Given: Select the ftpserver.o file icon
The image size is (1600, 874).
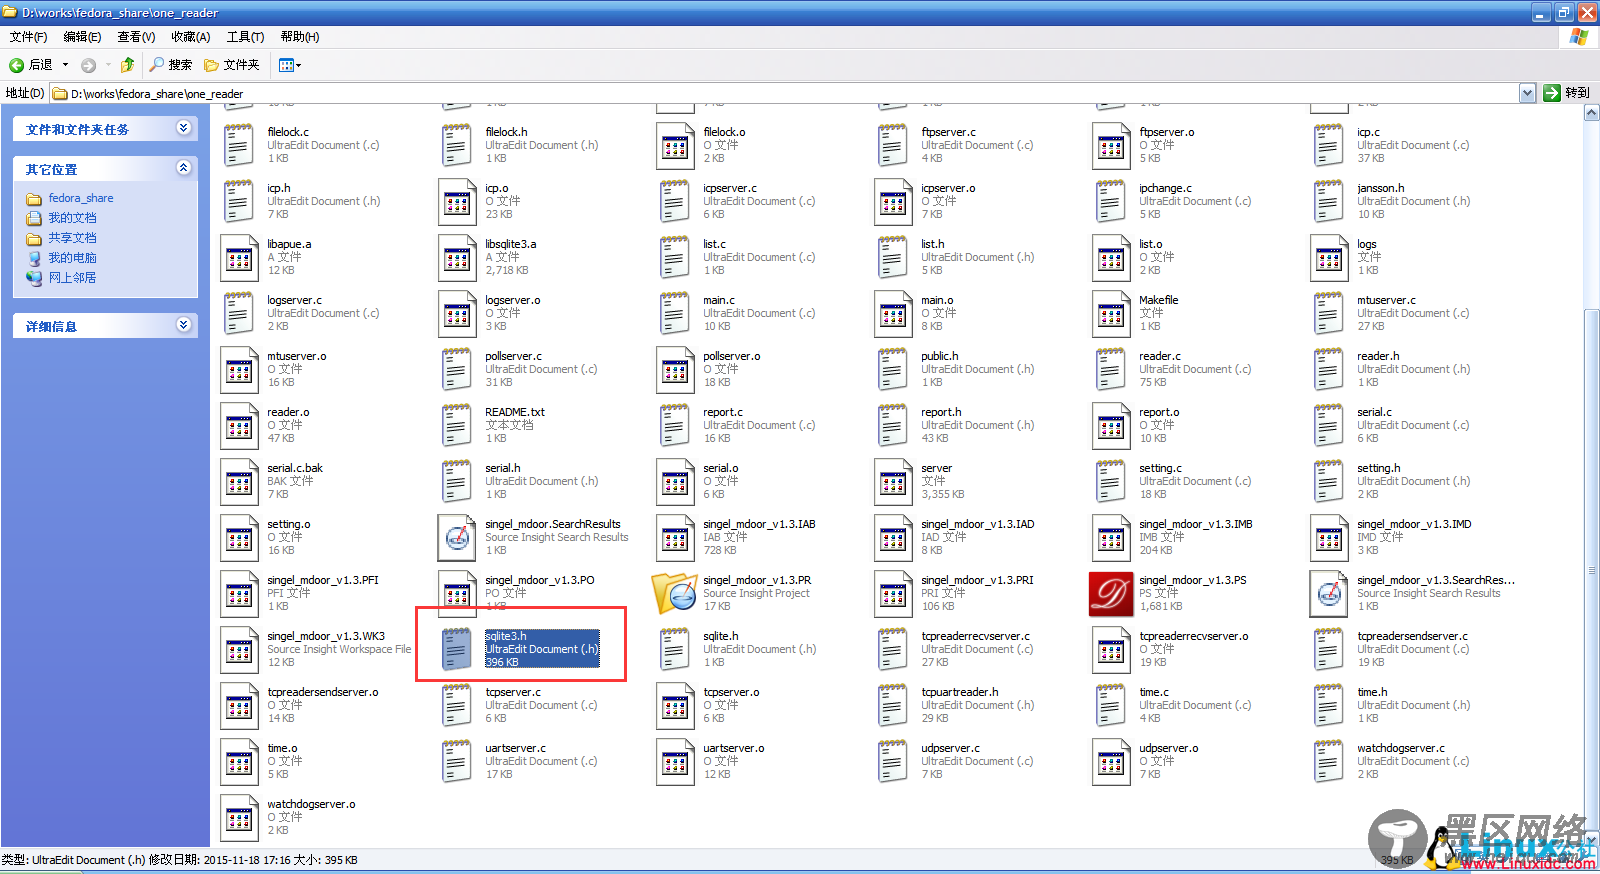Looking at the screenshot, I should (x=1111, y=146).
